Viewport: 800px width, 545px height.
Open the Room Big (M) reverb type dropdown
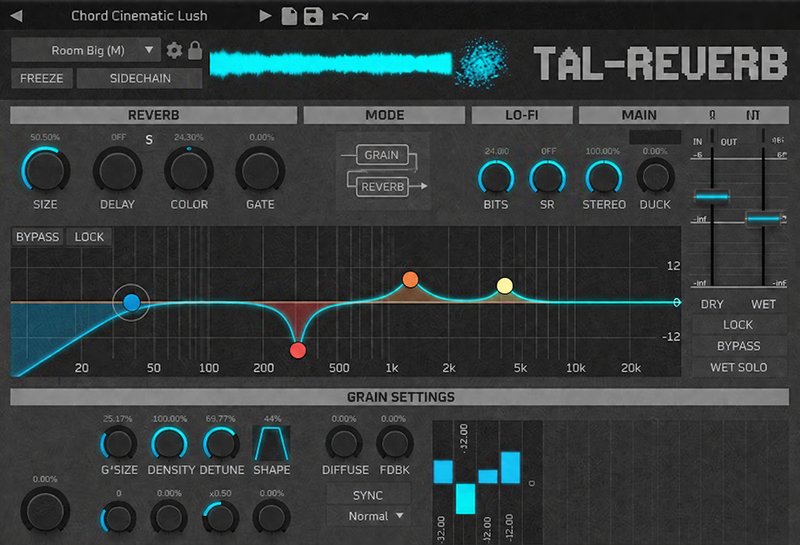pos(86,50)
